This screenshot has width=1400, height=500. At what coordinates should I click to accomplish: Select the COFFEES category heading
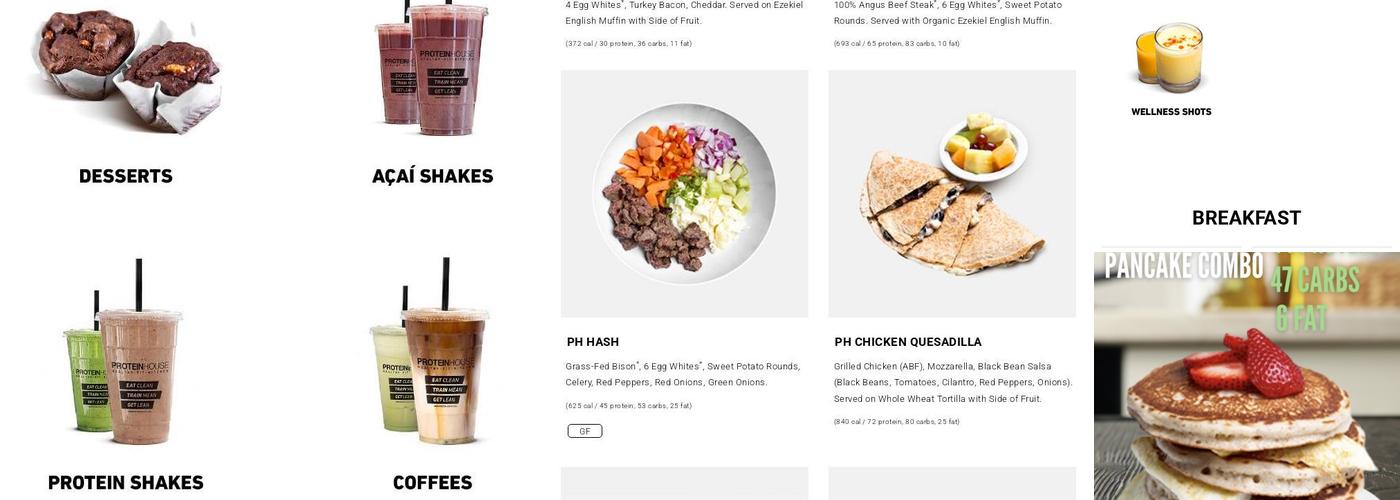[x=433, y=483]
